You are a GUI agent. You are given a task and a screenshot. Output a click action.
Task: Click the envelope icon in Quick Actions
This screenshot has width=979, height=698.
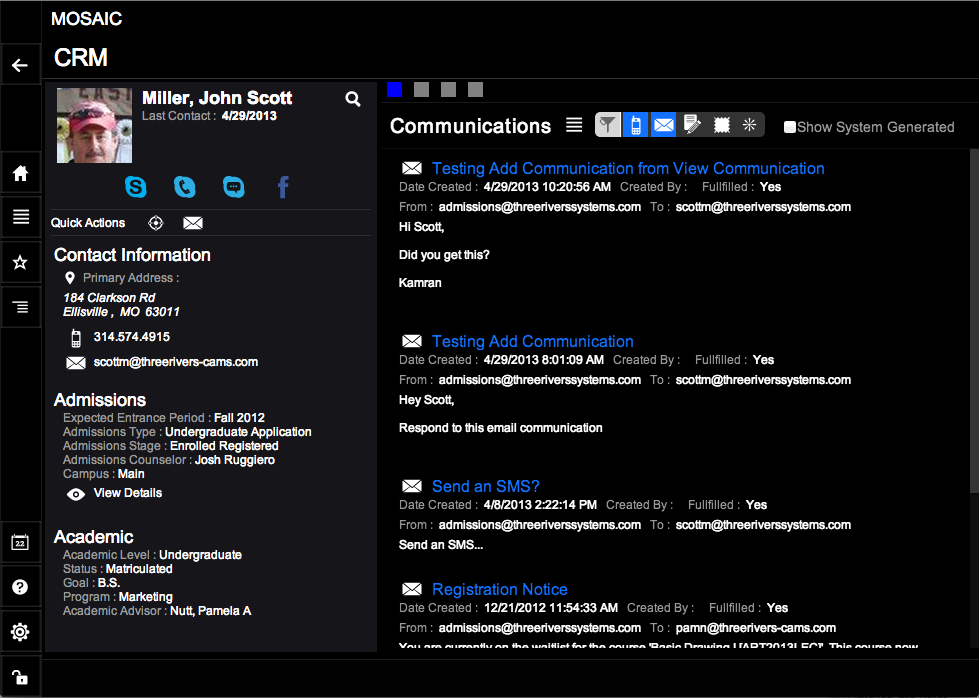[193, 223]
